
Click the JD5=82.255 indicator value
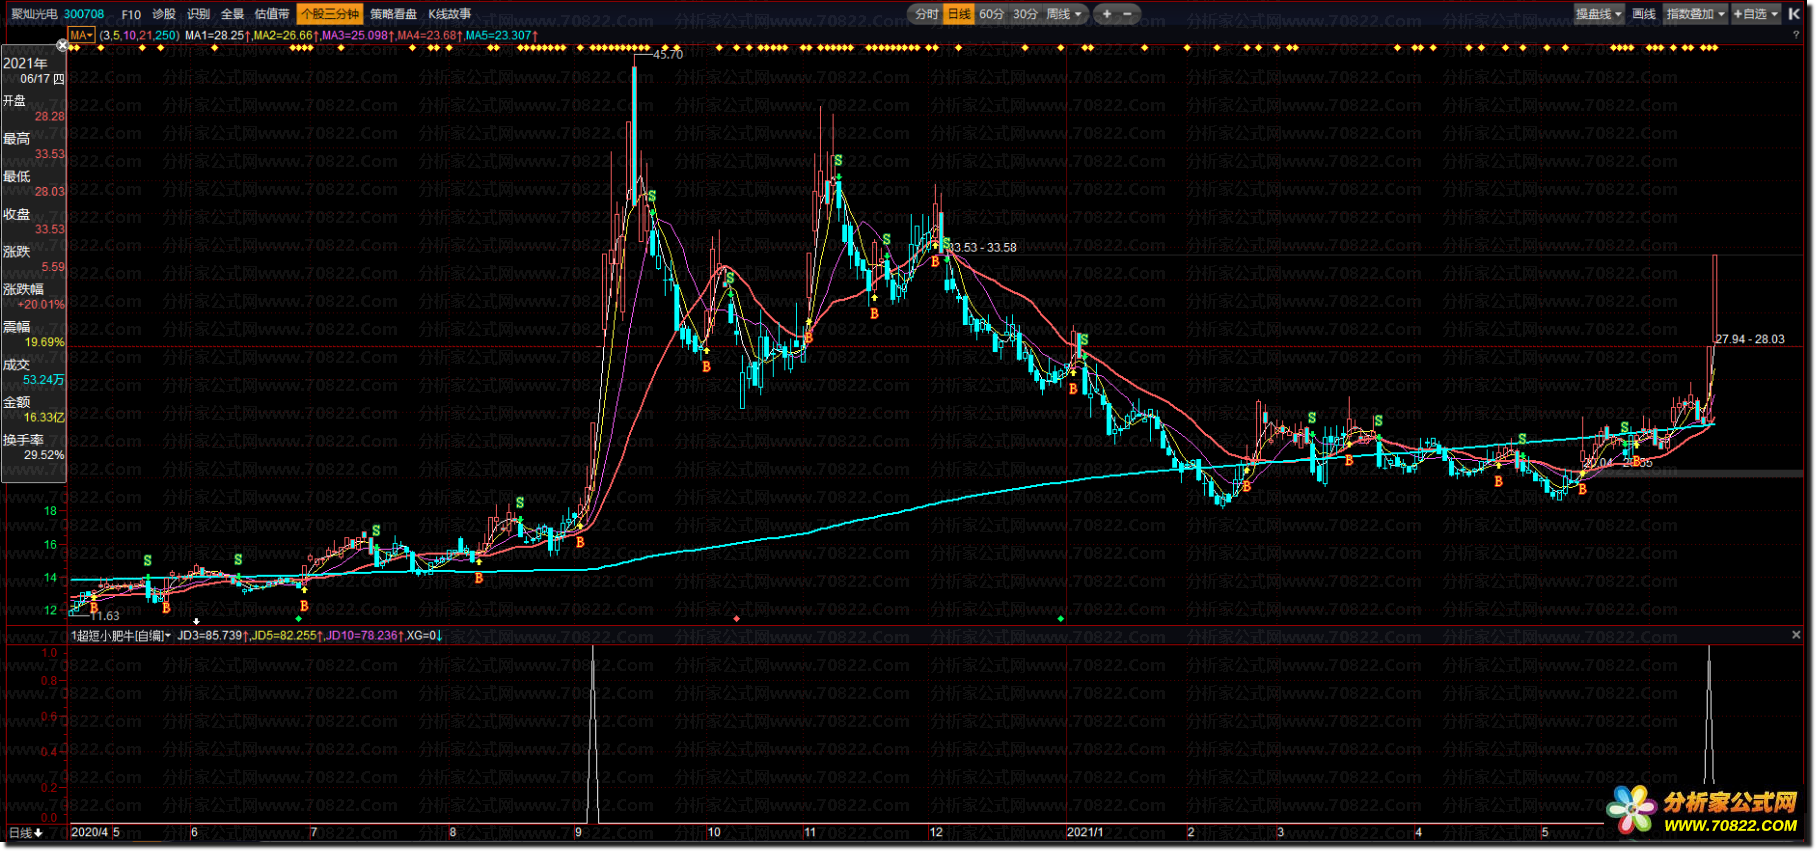click(286, 635)
